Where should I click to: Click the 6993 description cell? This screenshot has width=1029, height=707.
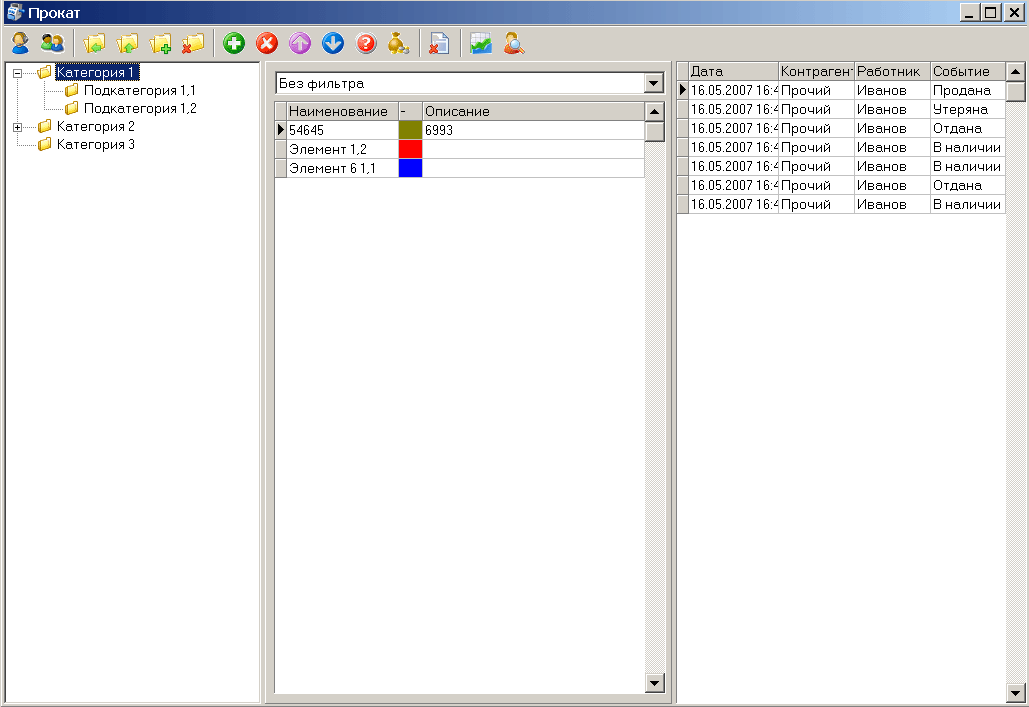pyautogui.click(x=534, y=130)
